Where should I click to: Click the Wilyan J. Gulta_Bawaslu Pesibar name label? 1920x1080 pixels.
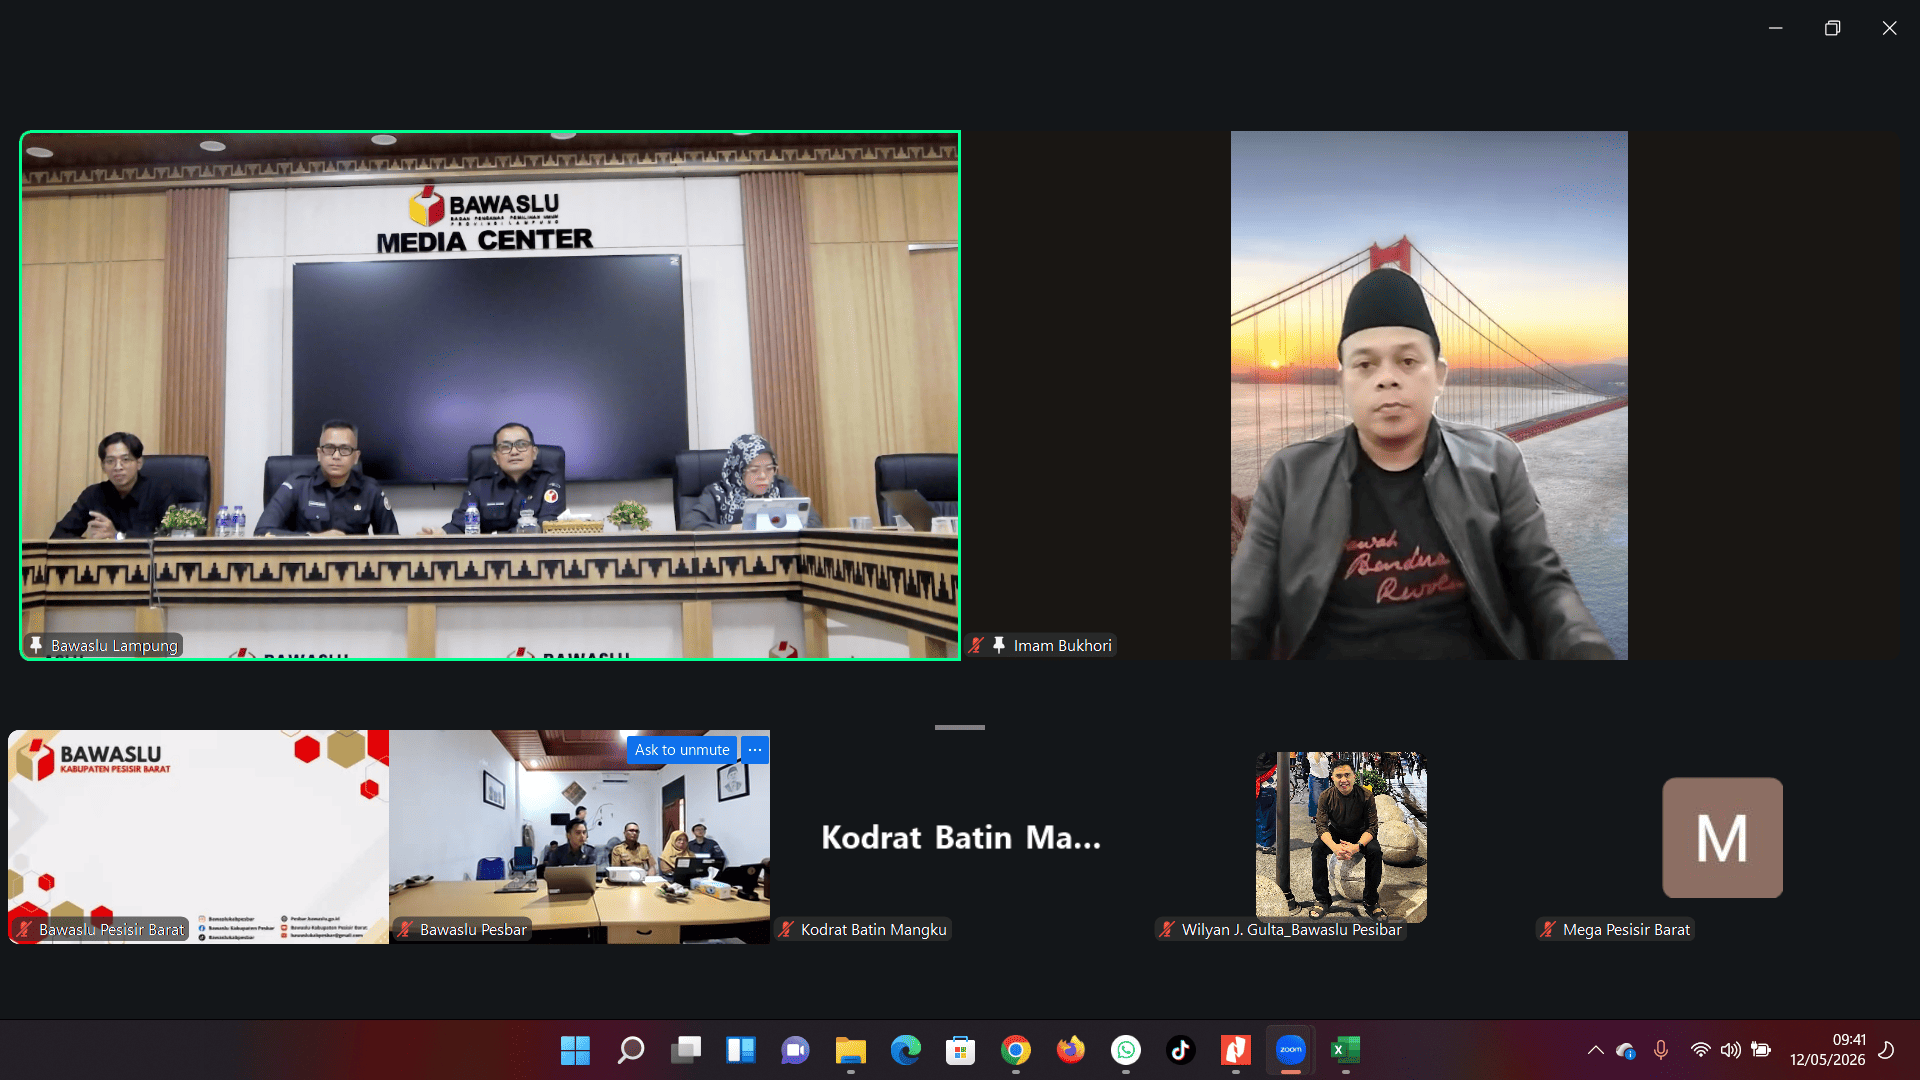click(x=1291, y=930)
